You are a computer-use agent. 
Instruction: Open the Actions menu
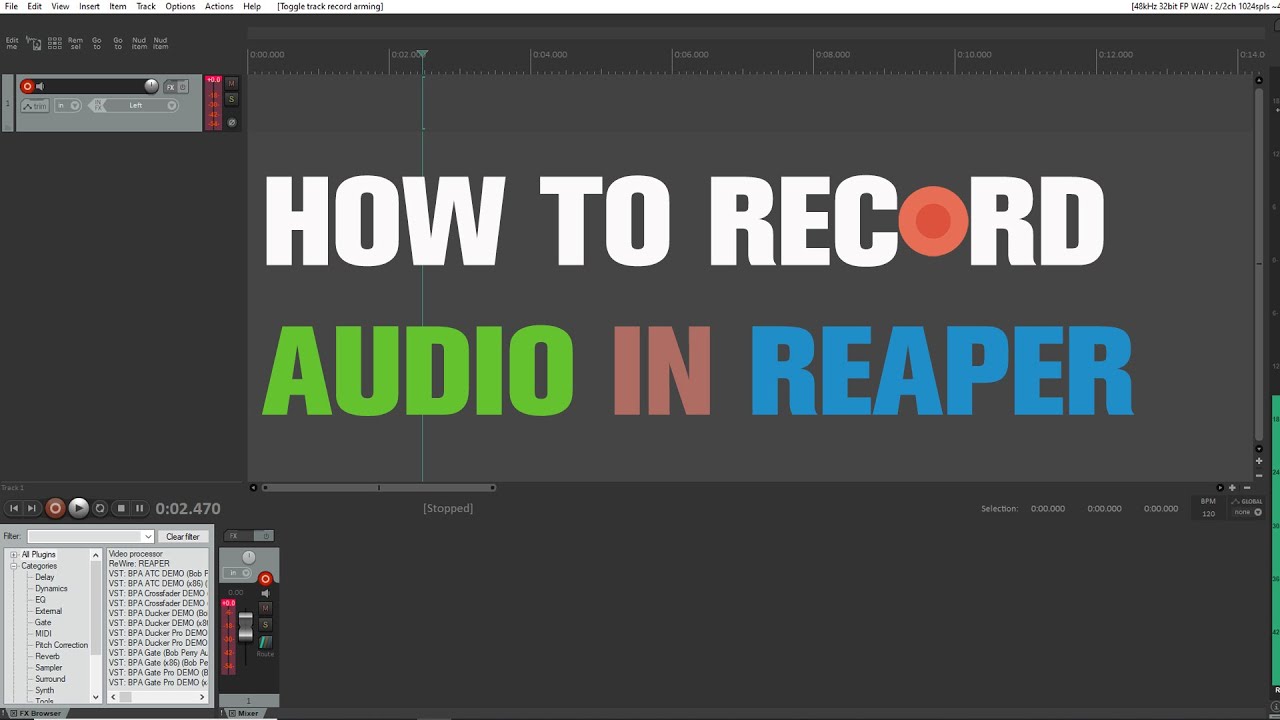[219, 6]
